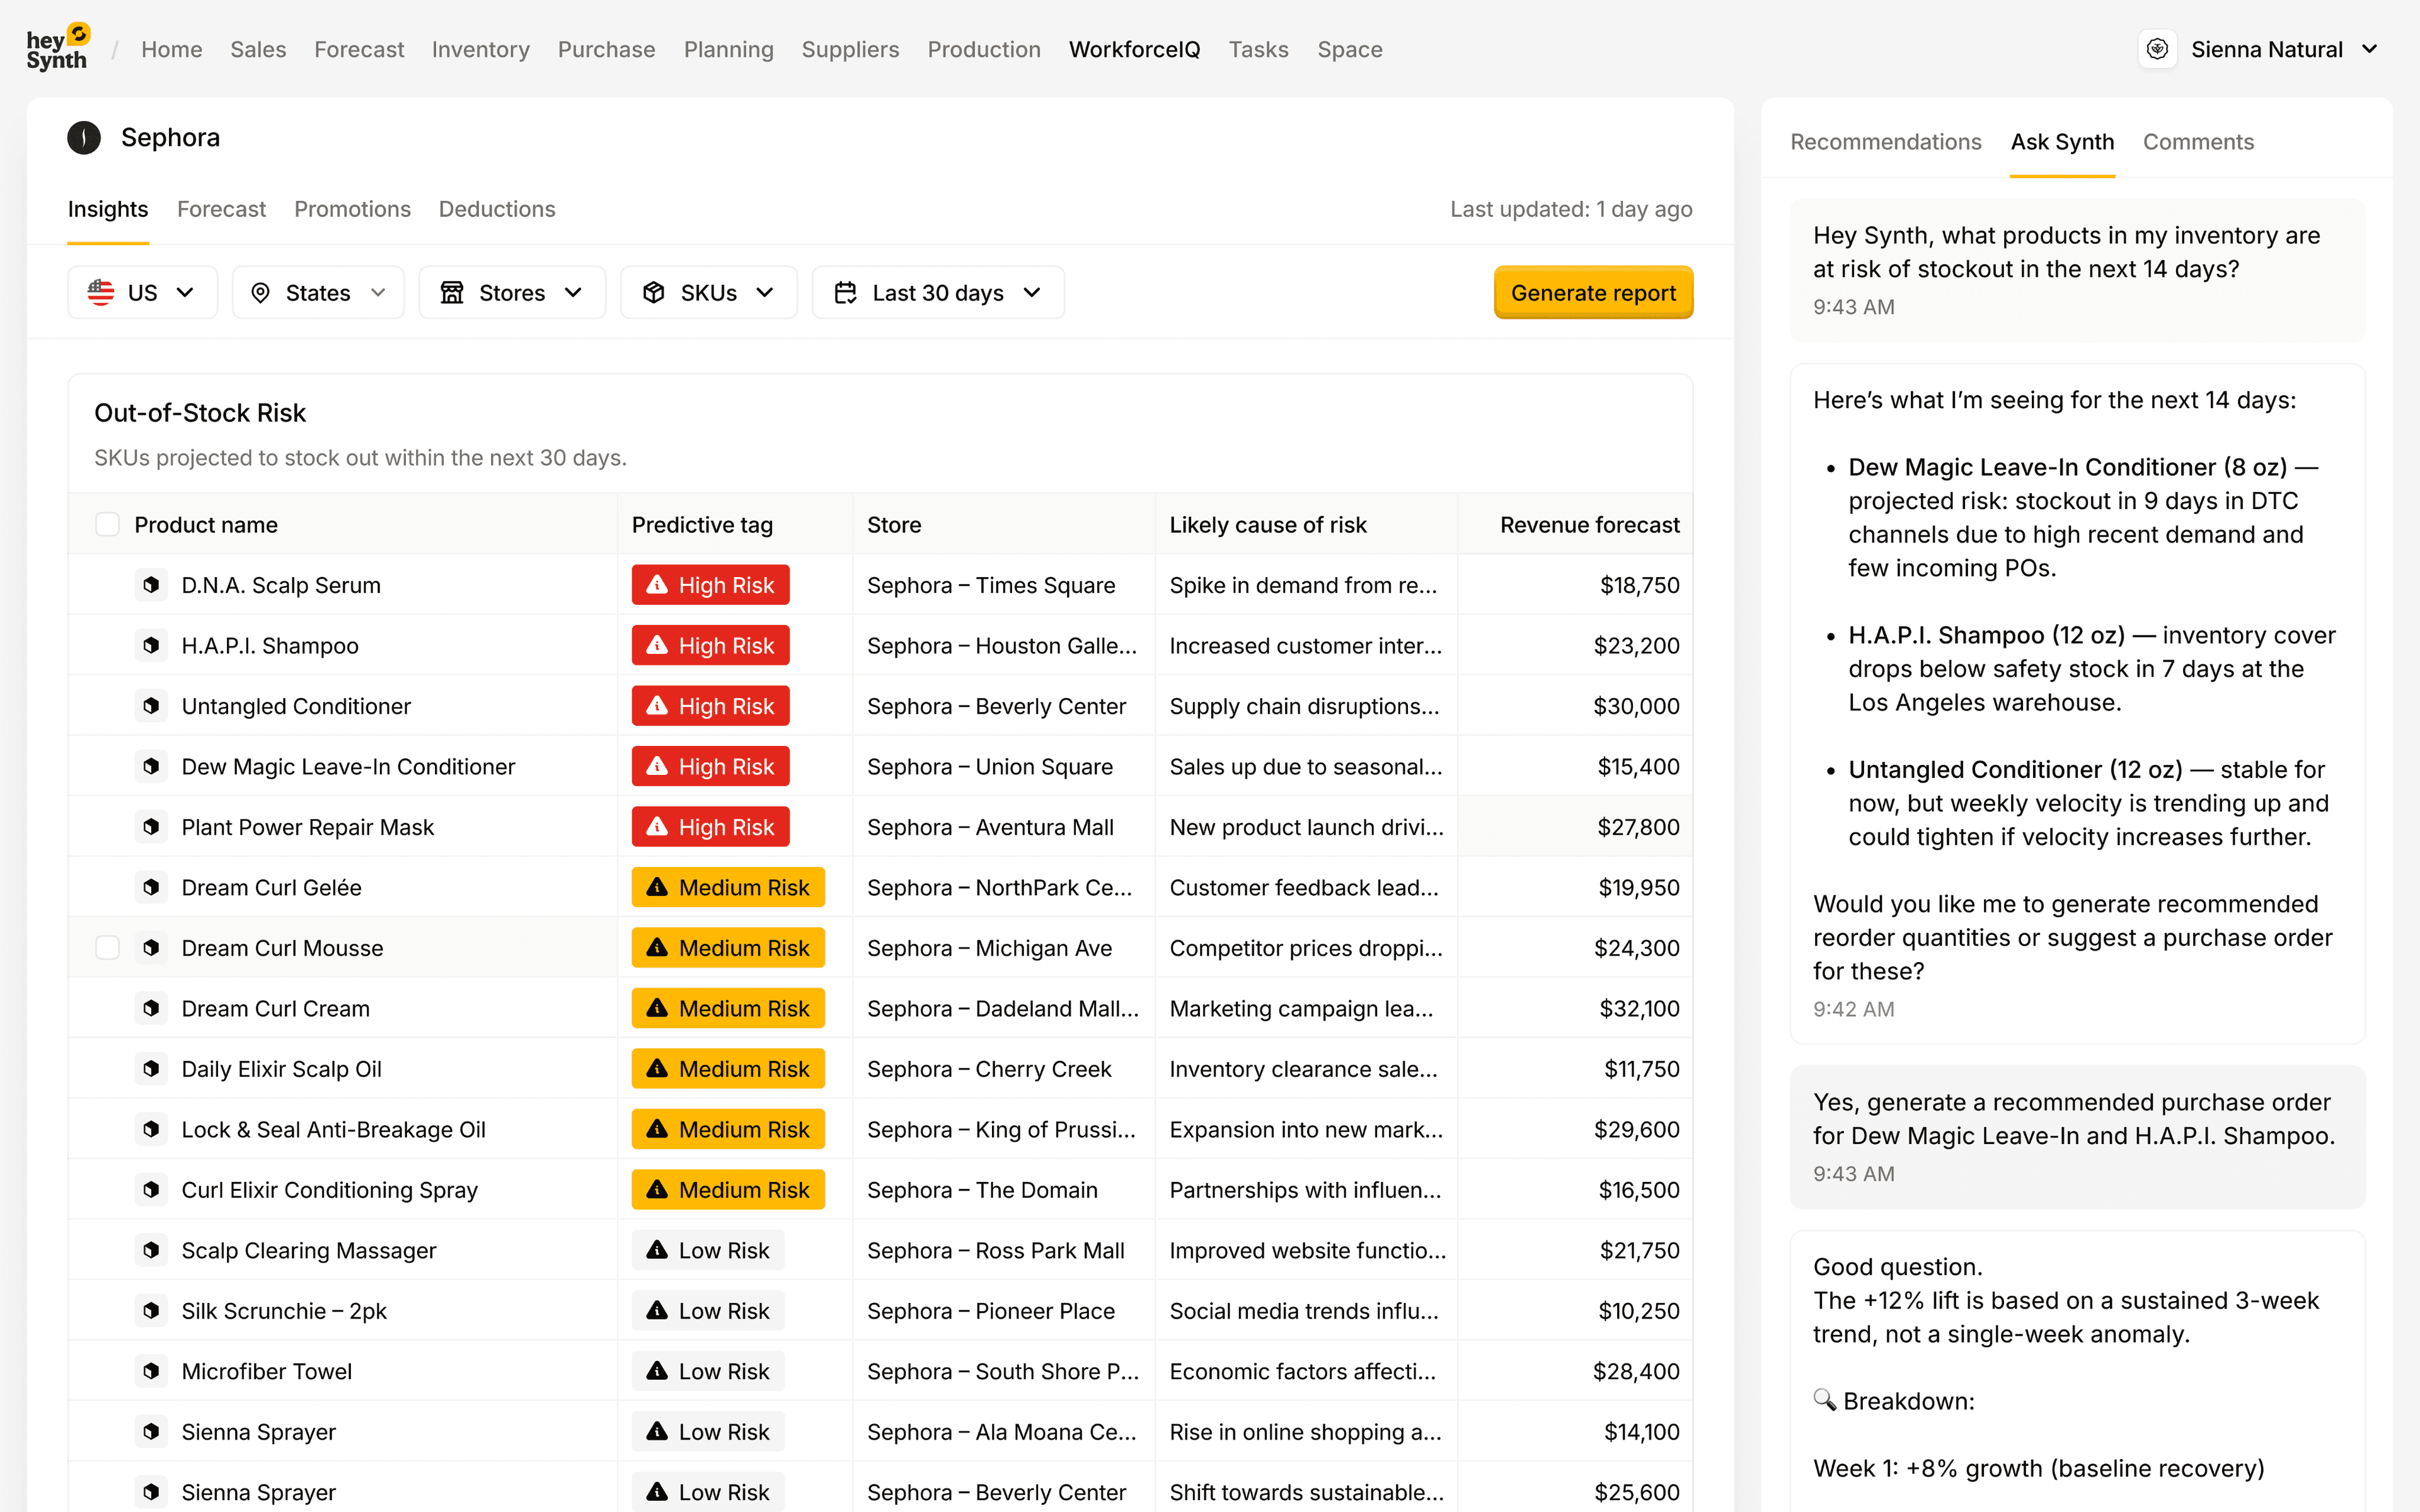This screenshot has height=1512, width=2420.
Task: Click the location pin icon in States filter
Action: [x=260, y=293]
